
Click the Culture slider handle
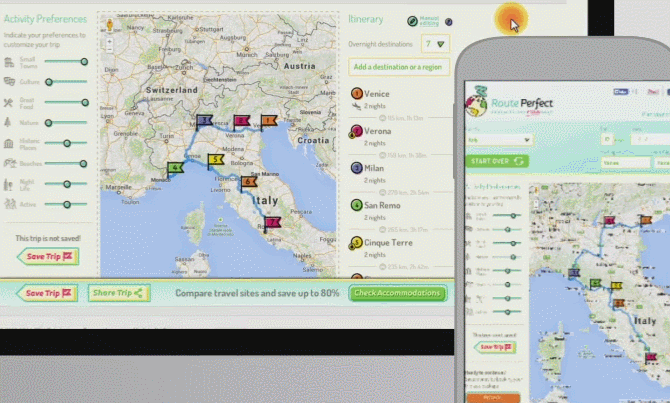coord(49,82)
